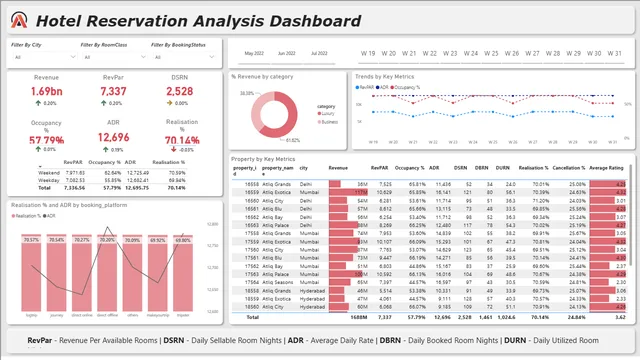The height and width of the screenshot is (360, 640).
Task: Sort the property table by Revenue column header
Action: pos(338,168)
